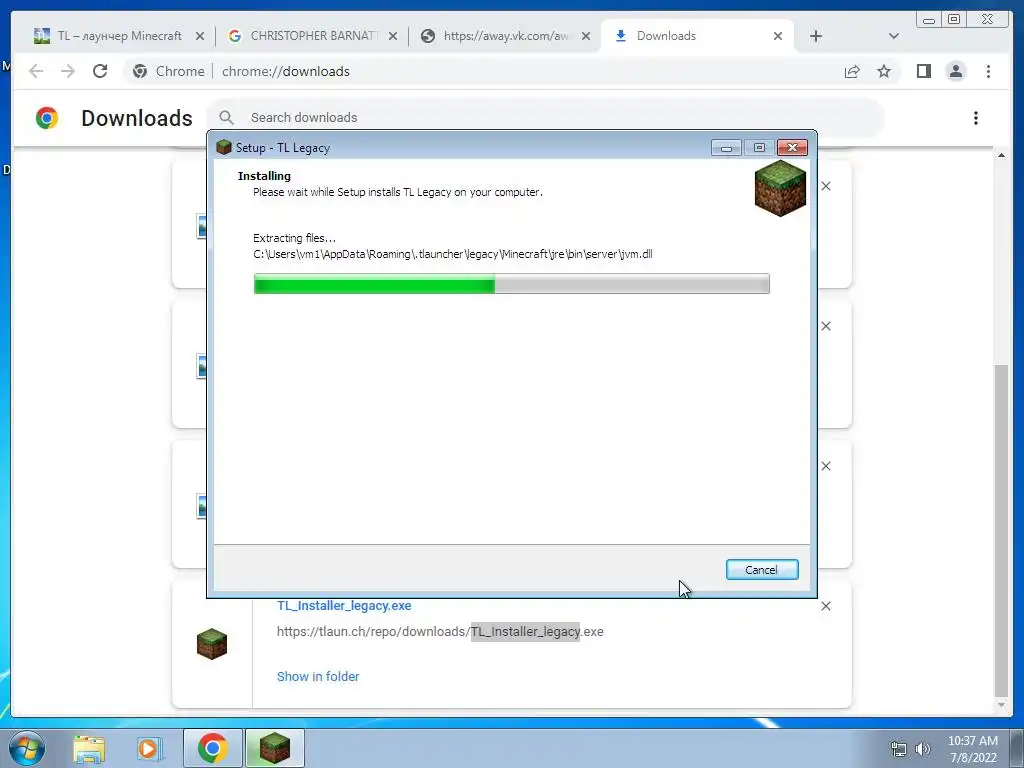Open Windows Explorer from the taskbar
This screenshot has height=768, width=1024.
point(89,748)
